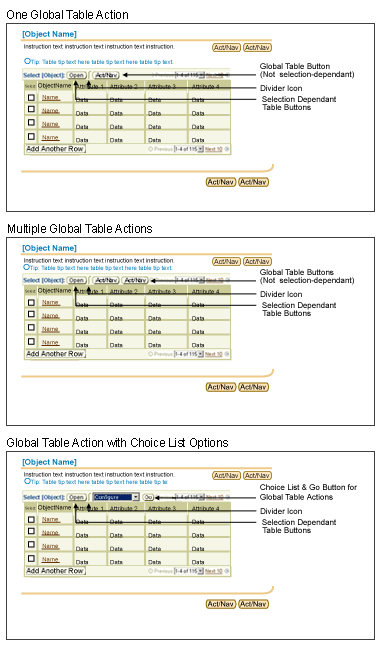
Task: Tick the first row checkbox in One Global Table Action
Action: 31,97
